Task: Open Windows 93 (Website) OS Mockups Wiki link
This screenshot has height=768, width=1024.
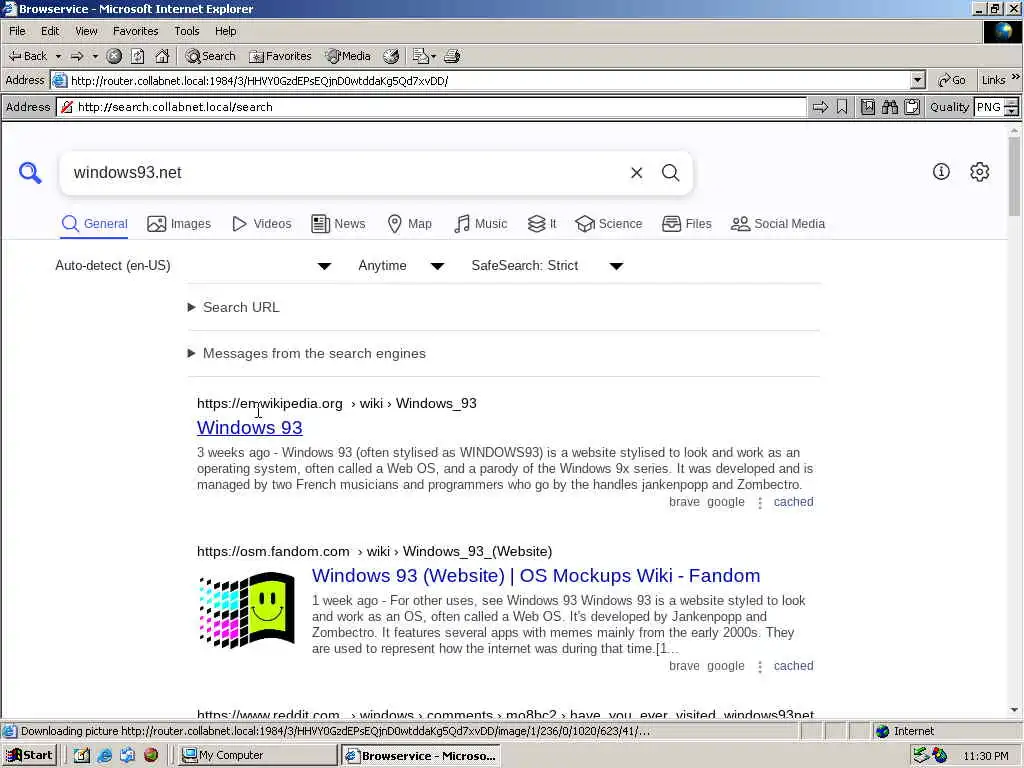Action: (536, 576)
